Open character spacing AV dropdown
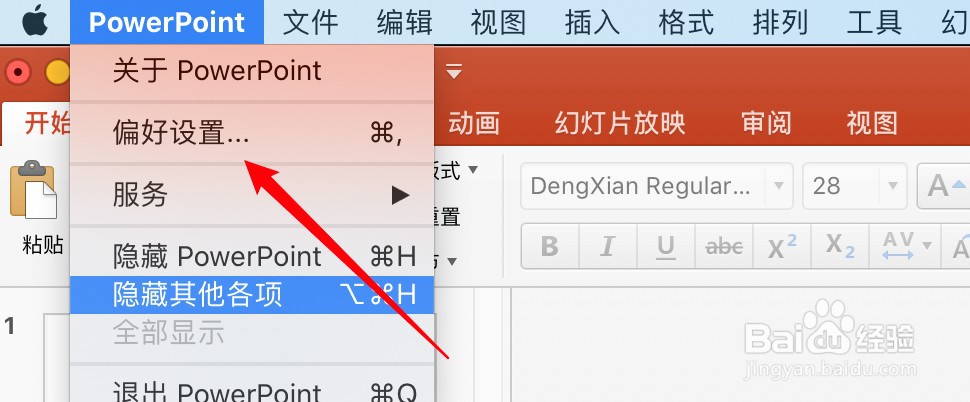The width and height of the screenshot is (970, 402). (x=906, y=246)
